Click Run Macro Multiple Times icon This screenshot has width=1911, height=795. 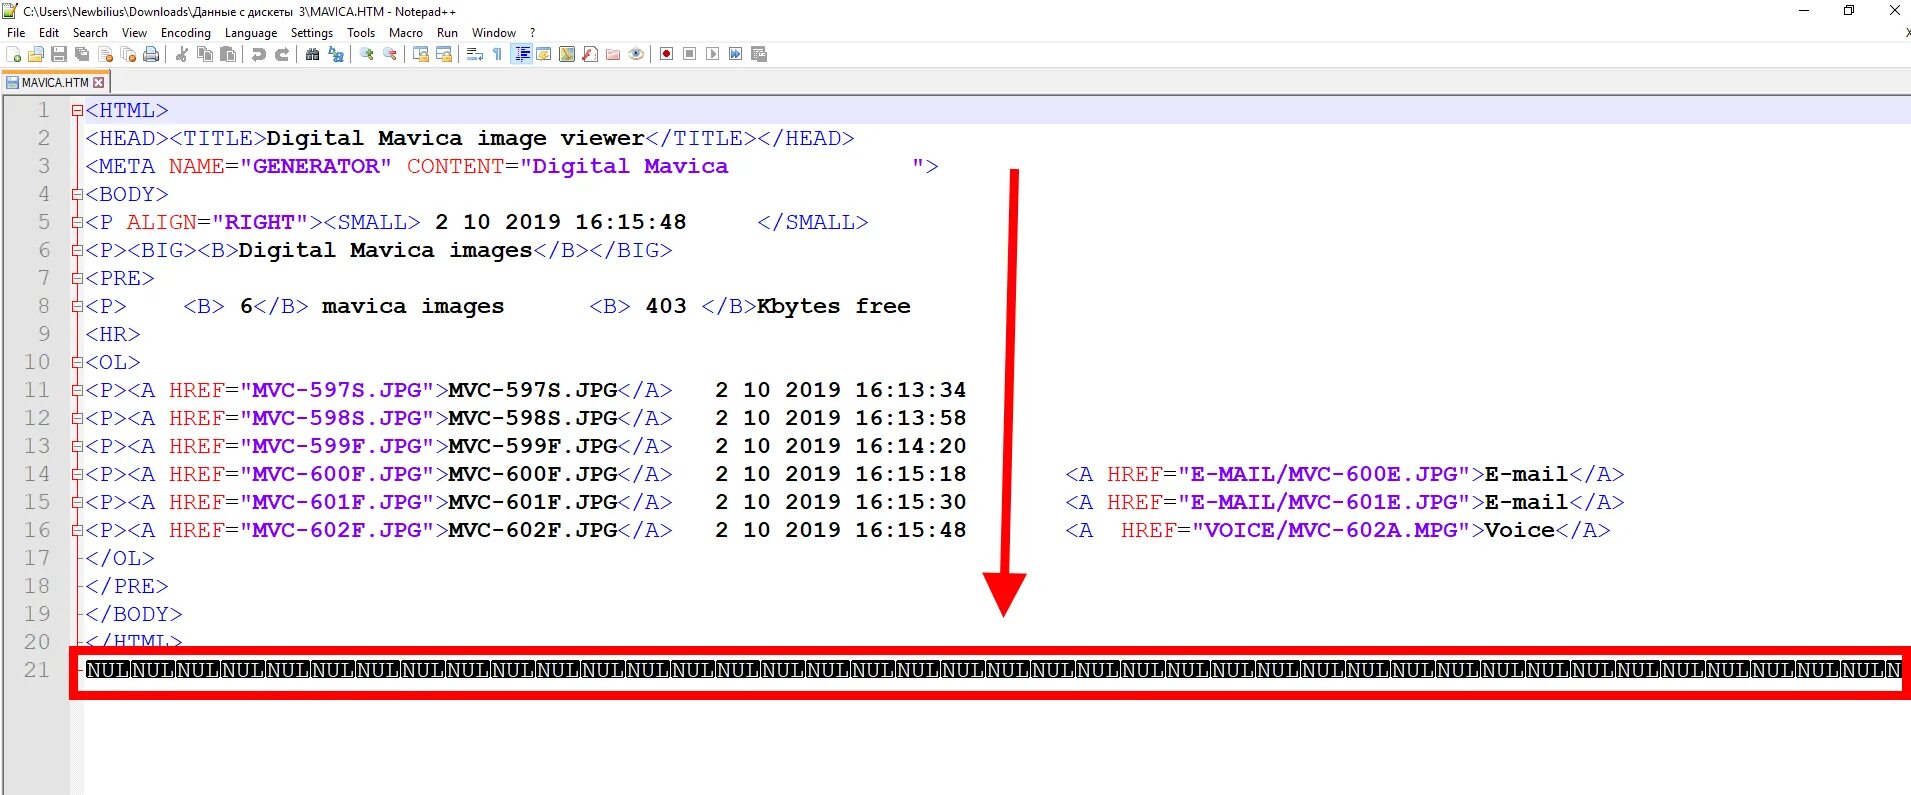click(x=735, y=54)
